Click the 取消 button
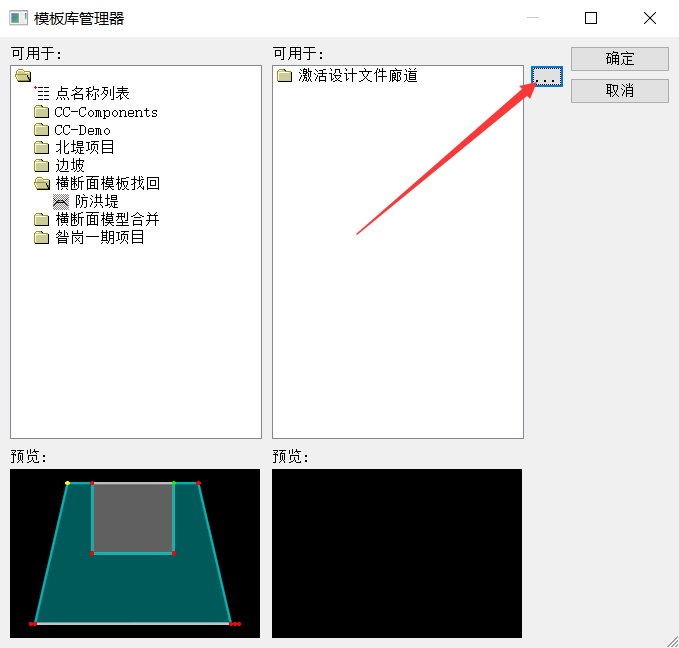This screenshot has width=679, height=648. [x=619, y=91]
